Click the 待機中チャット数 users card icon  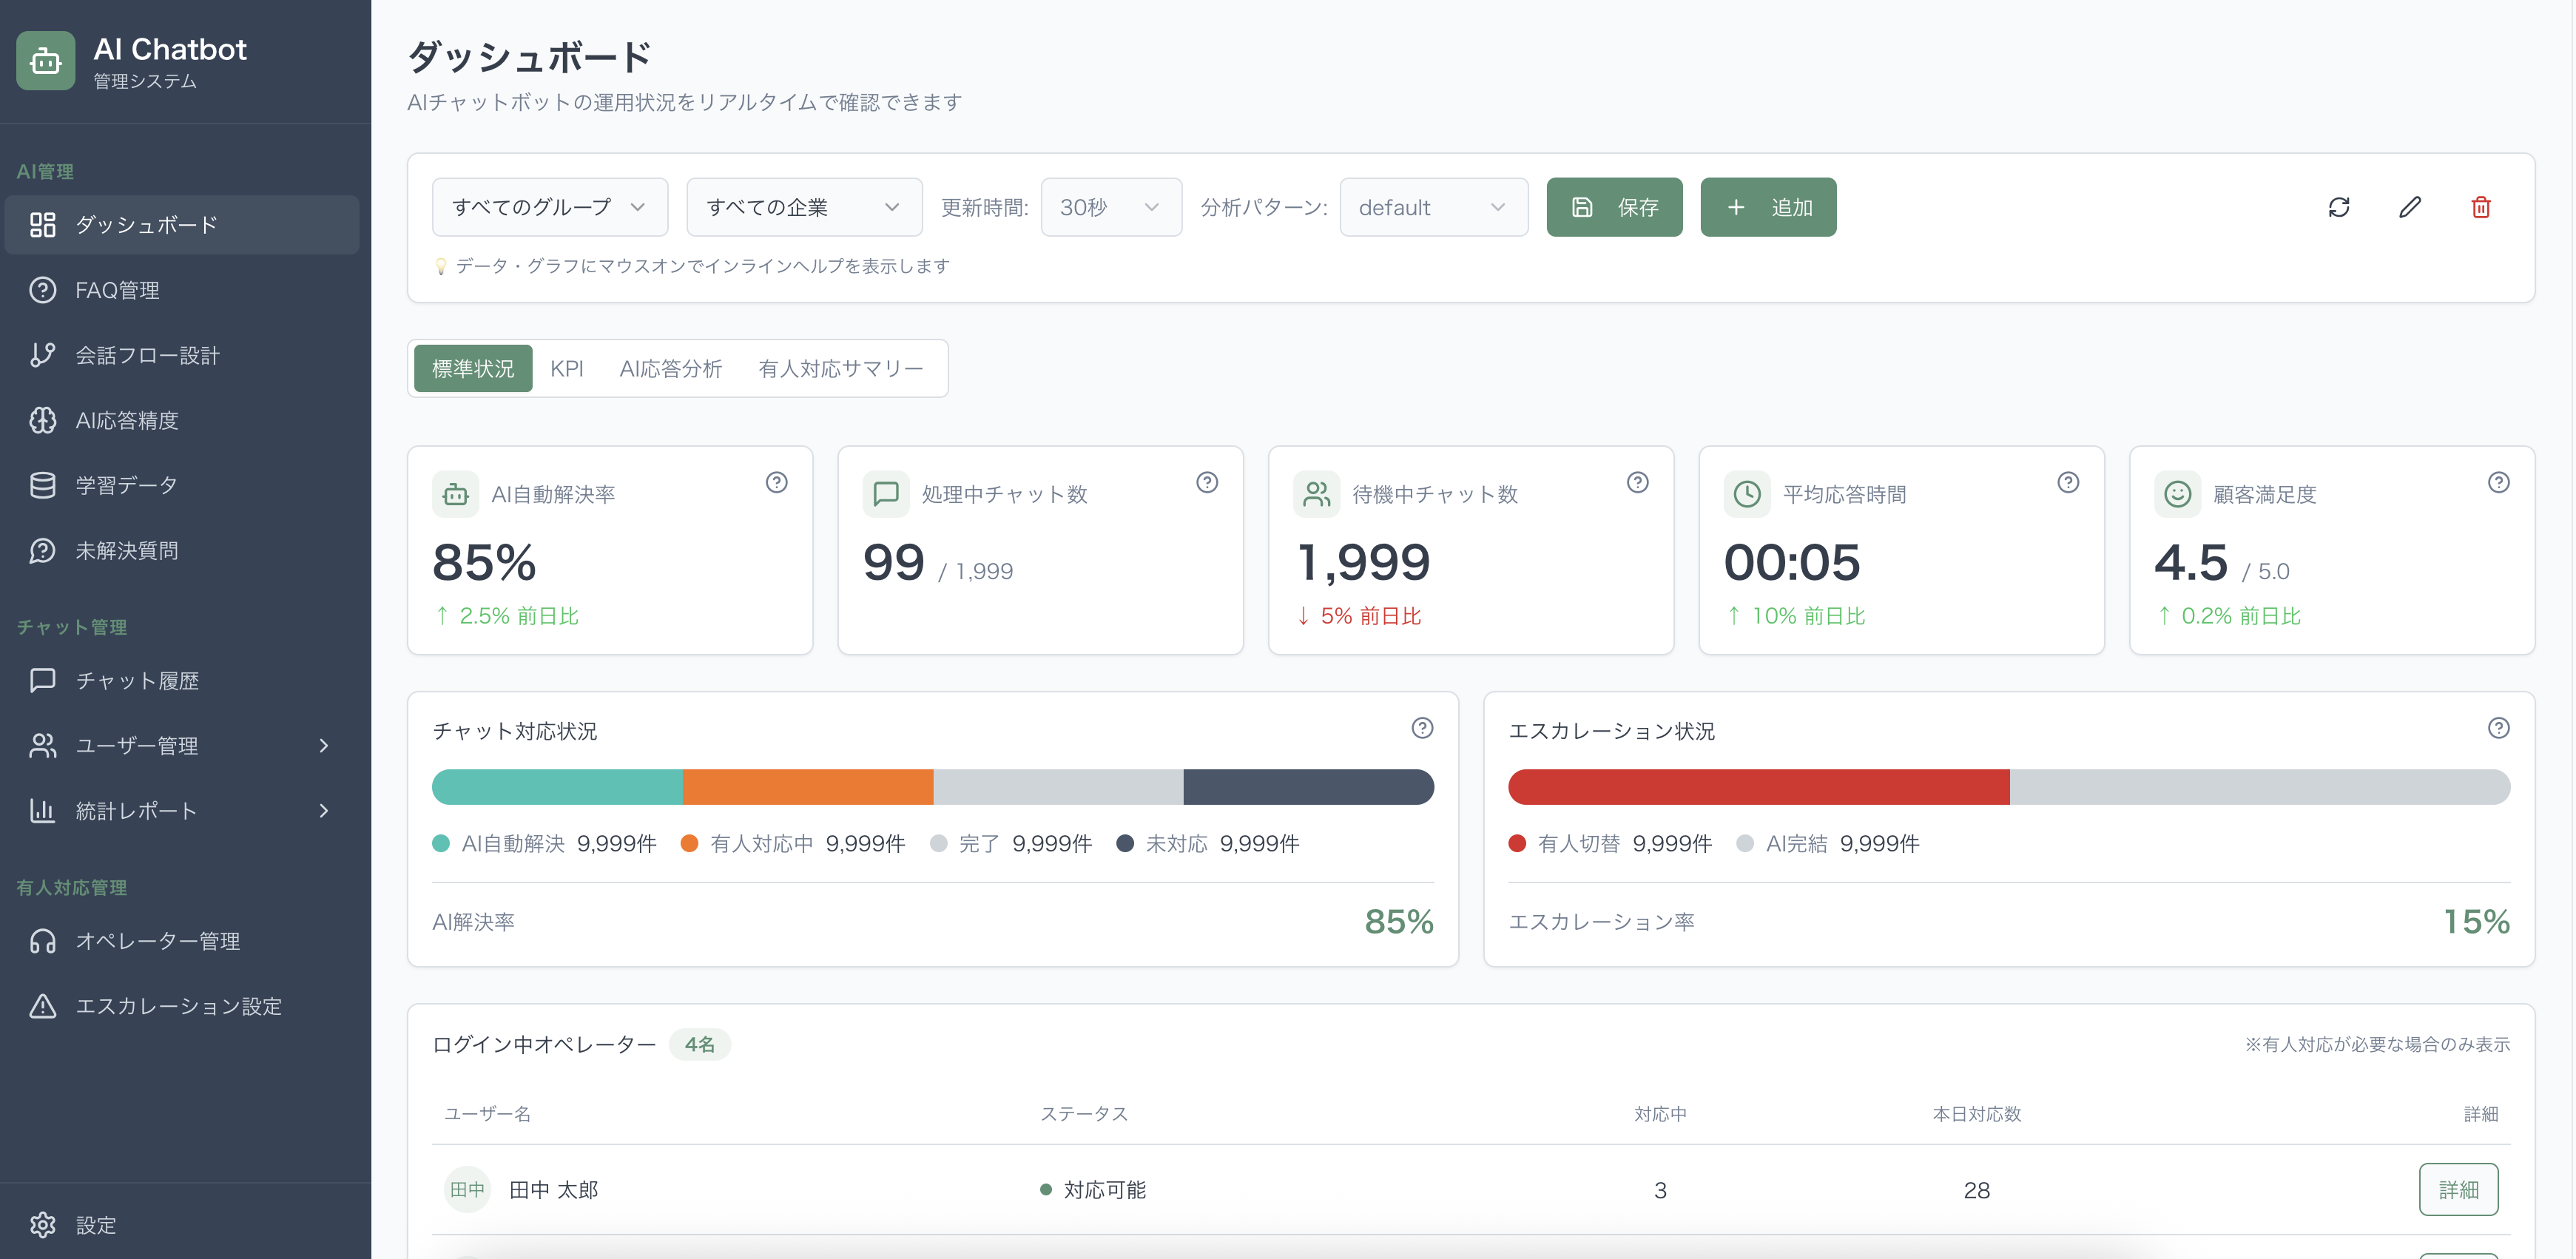[1317, 494]
